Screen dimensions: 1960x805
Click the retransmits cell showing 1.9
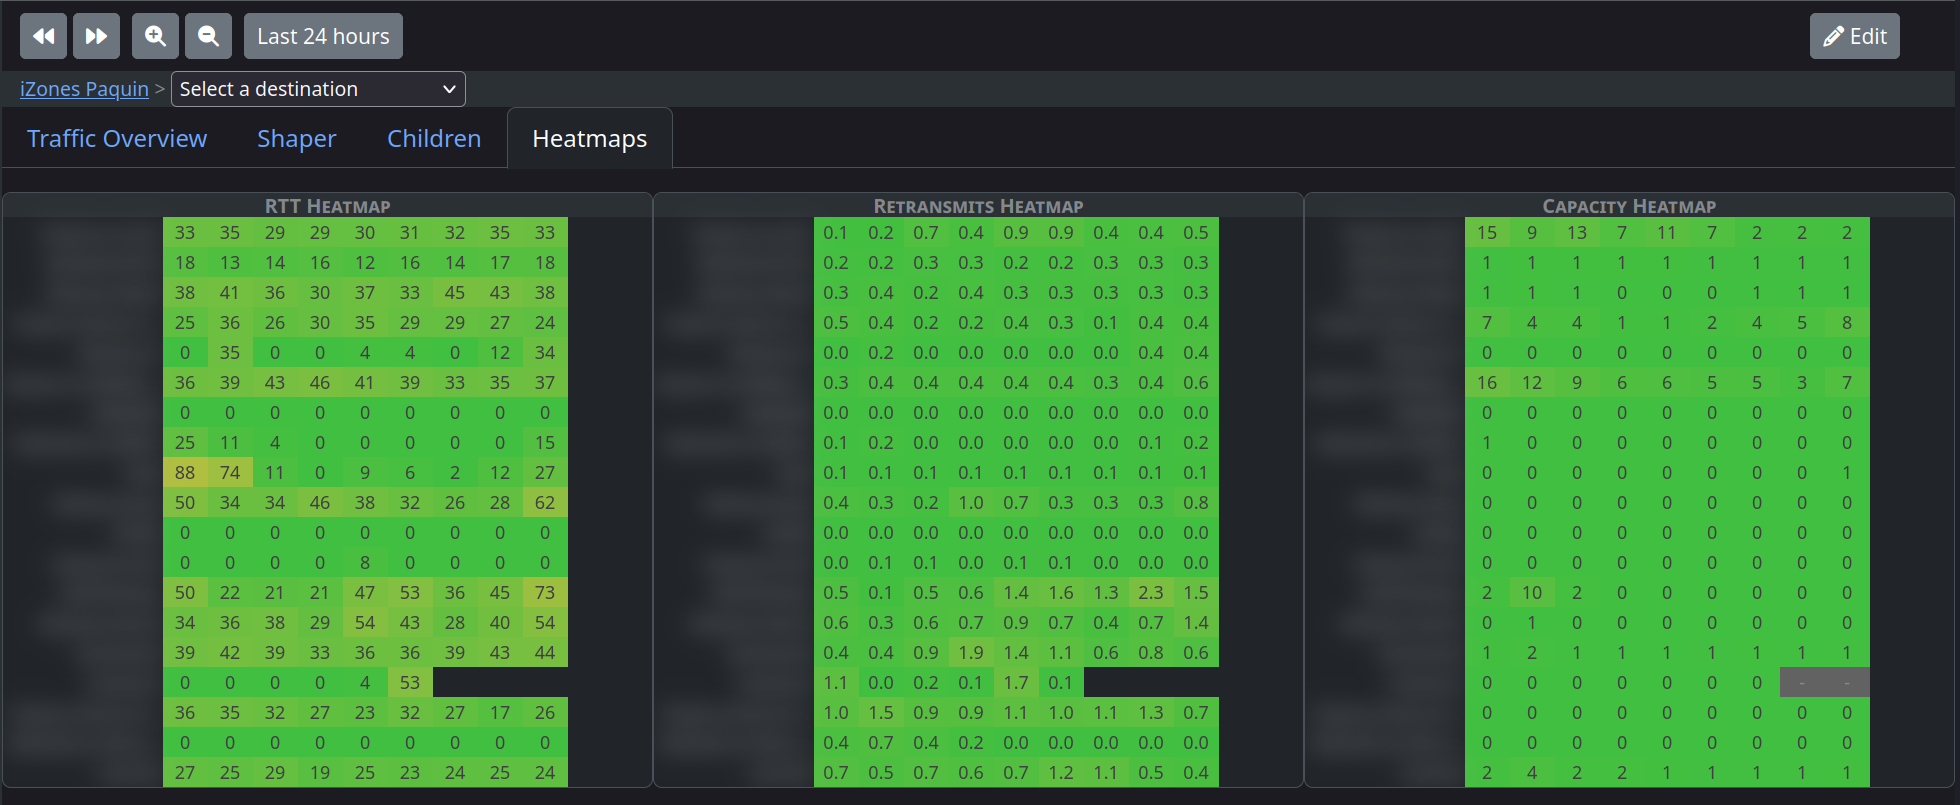[971, 652]
